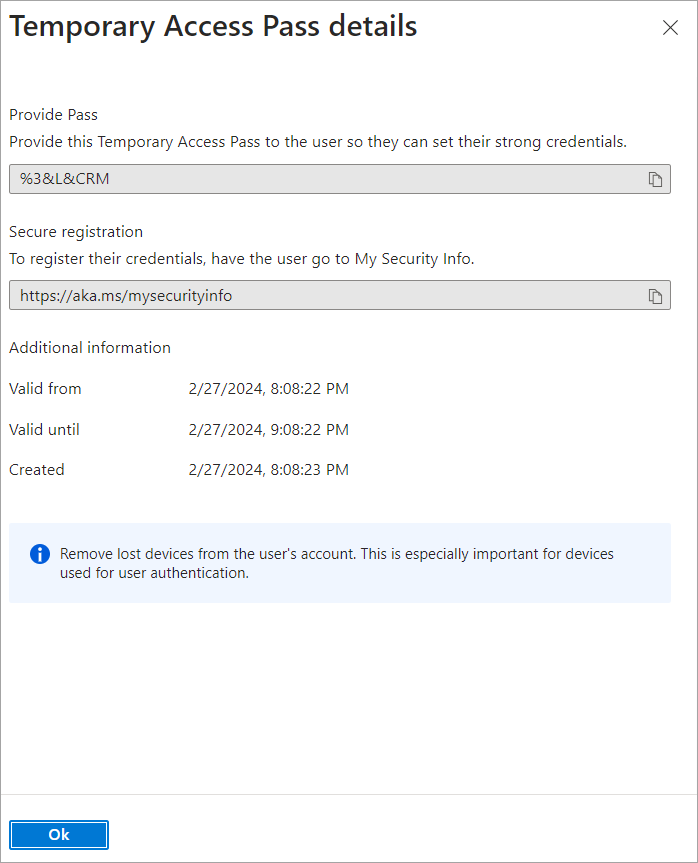Click the Temporary Access Pass details title

coord(213,26)
